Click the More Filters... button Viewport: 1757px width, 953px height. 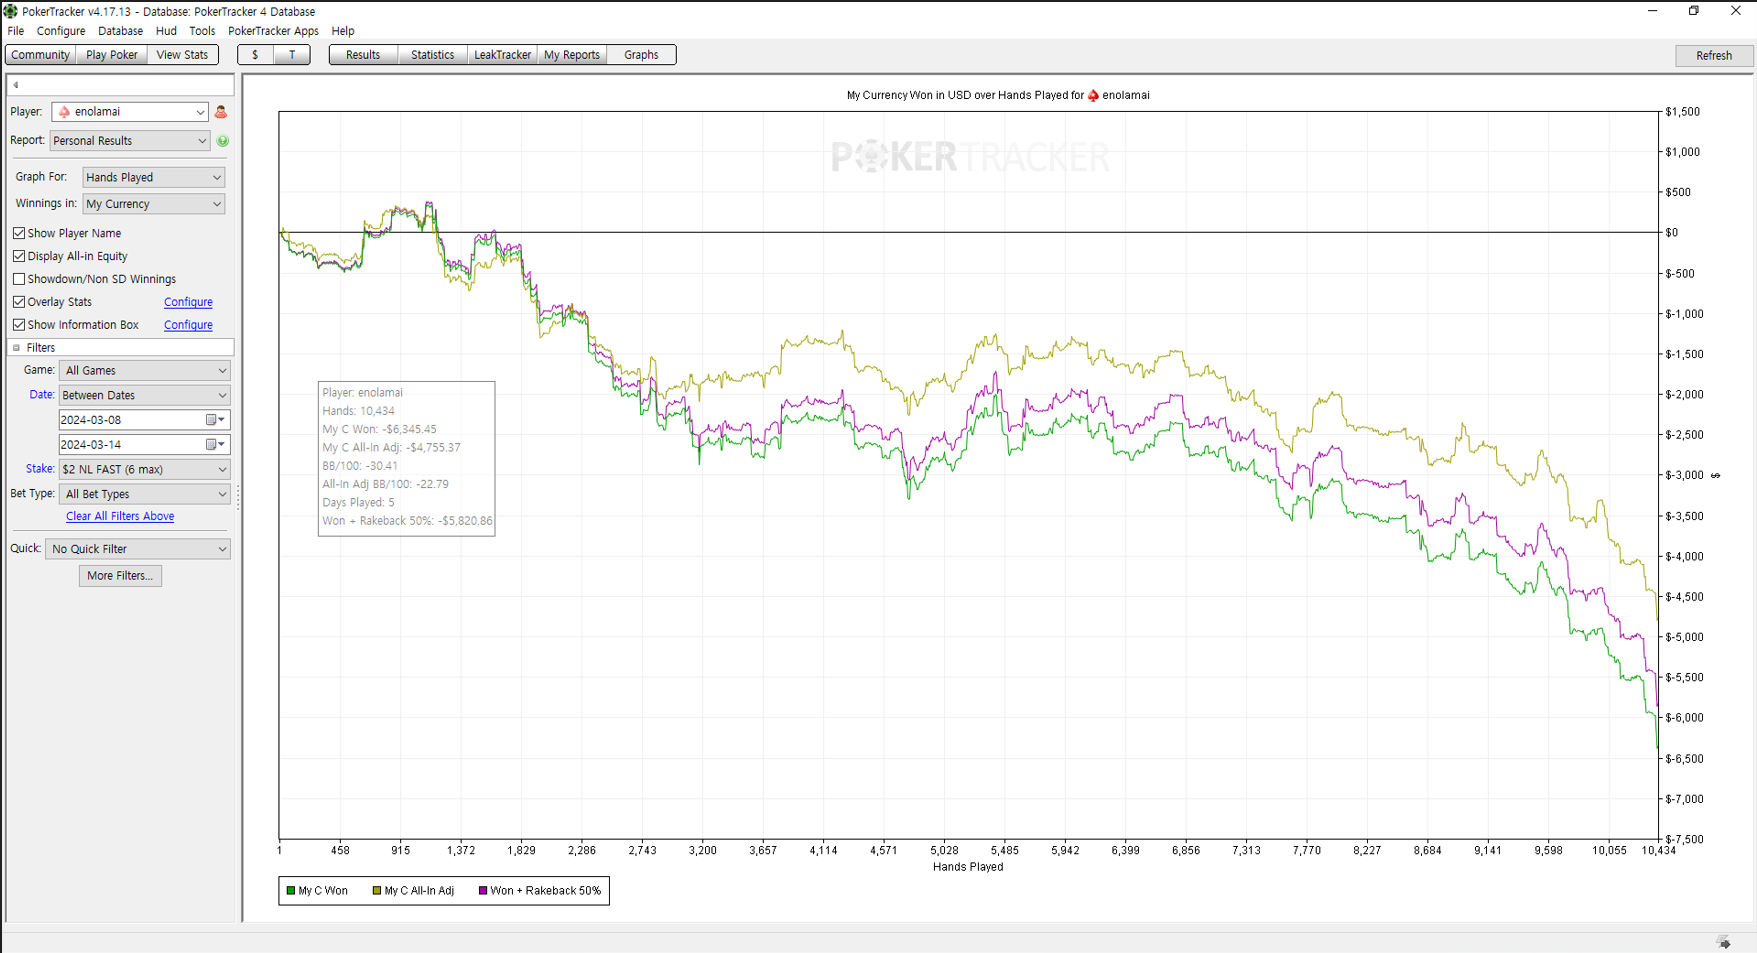point(120,576)
